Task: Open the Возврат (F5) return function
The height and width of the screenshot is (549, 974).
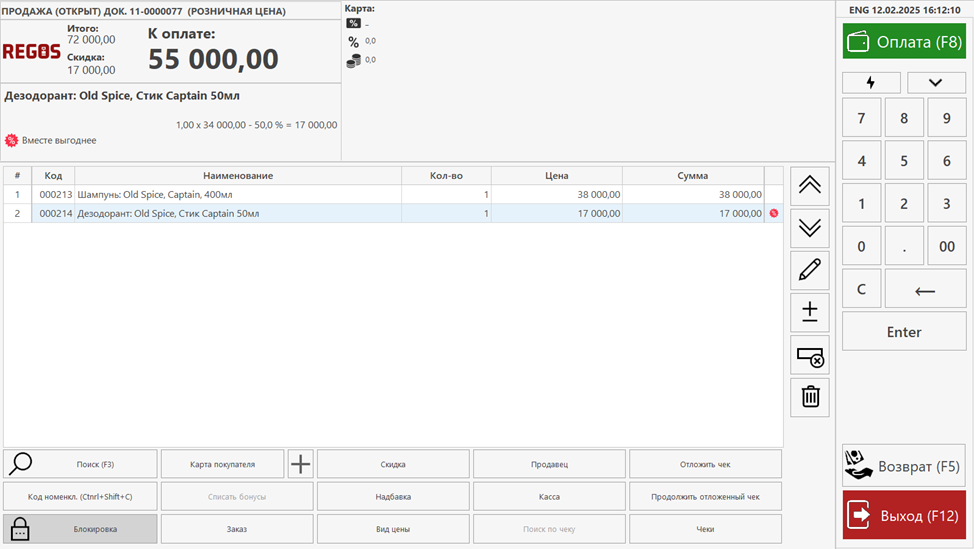Action: (904, 466)
